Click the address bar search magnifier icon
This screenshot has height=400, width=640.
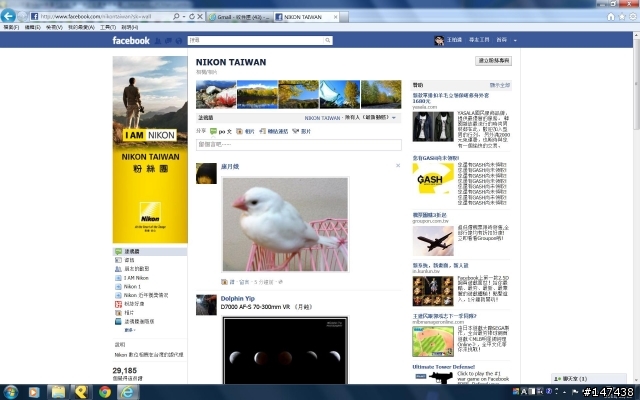coord(176,17)
